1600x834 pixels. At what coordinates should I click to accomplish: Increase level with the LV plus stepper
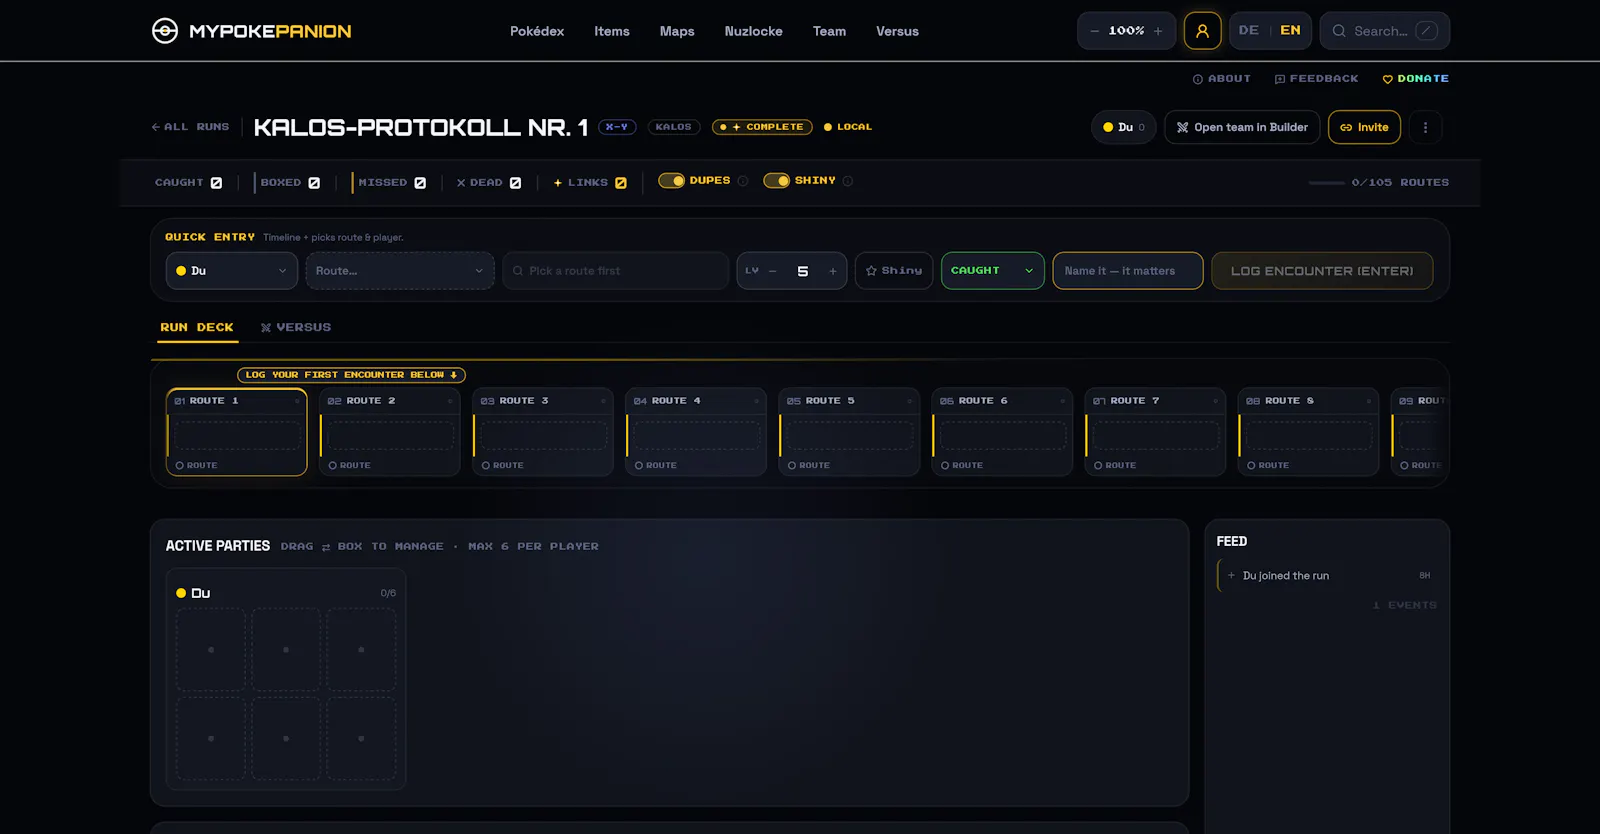(833, 271)
